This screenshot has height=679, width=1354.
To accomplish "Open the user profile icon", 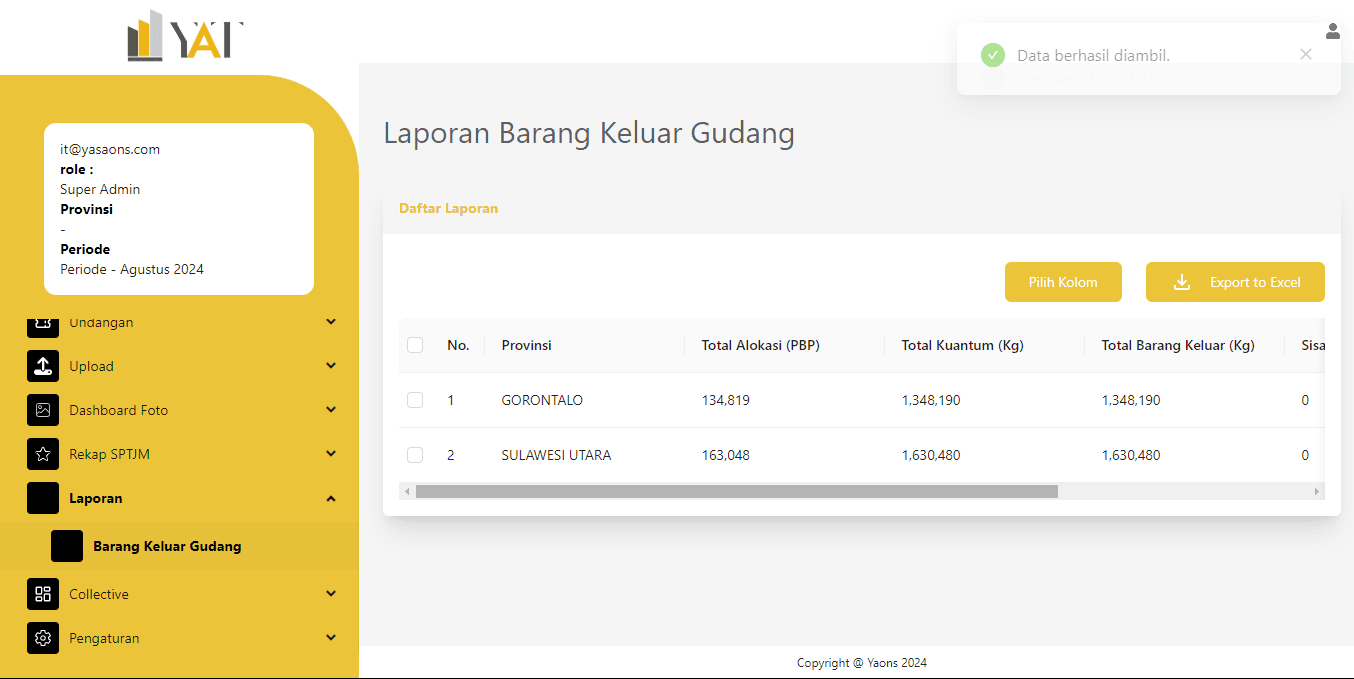I will 1332,31.
